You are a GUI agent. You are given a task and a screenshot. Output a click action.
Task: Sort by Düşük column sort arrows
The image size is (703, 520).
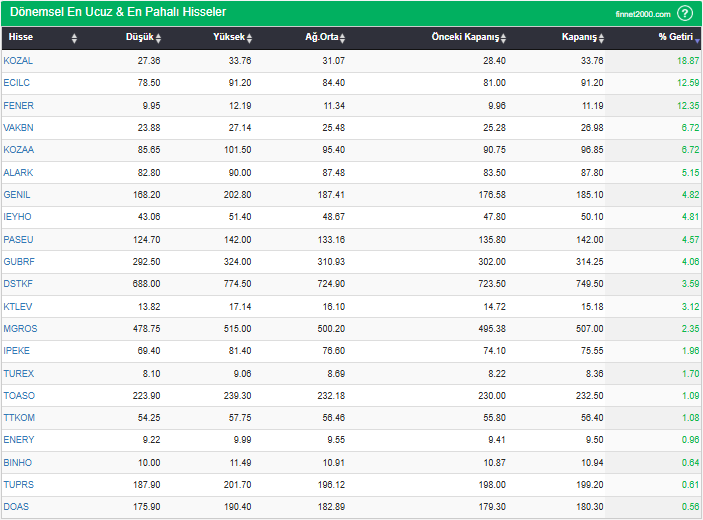coord(158,38)
